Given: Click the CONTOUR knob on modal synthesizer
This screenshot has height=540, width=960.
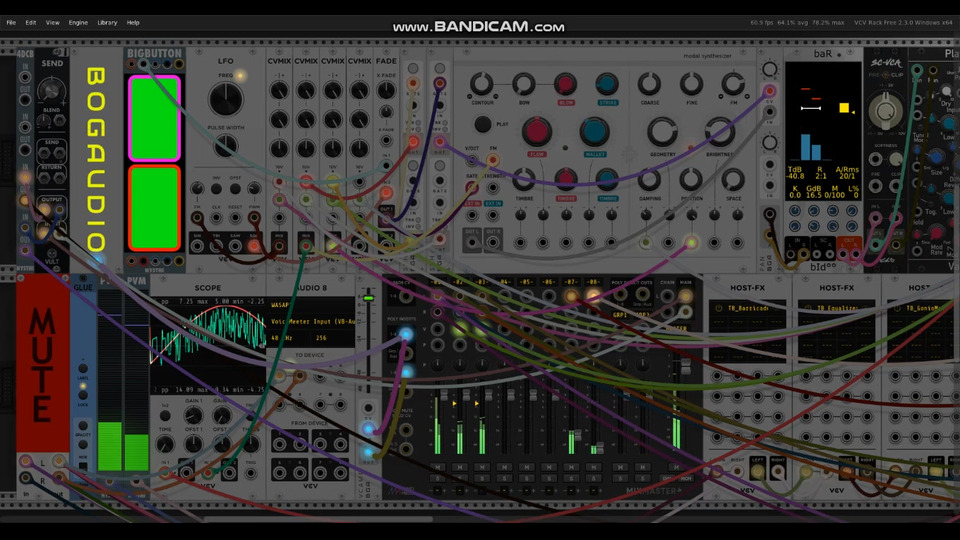Looking at the screenshot, I should click(x=482, y=84).
